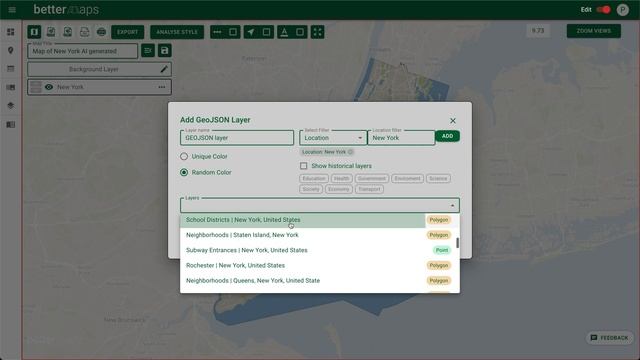Filter by Environment category chip
Screen dimensions: 640x360
407,178
